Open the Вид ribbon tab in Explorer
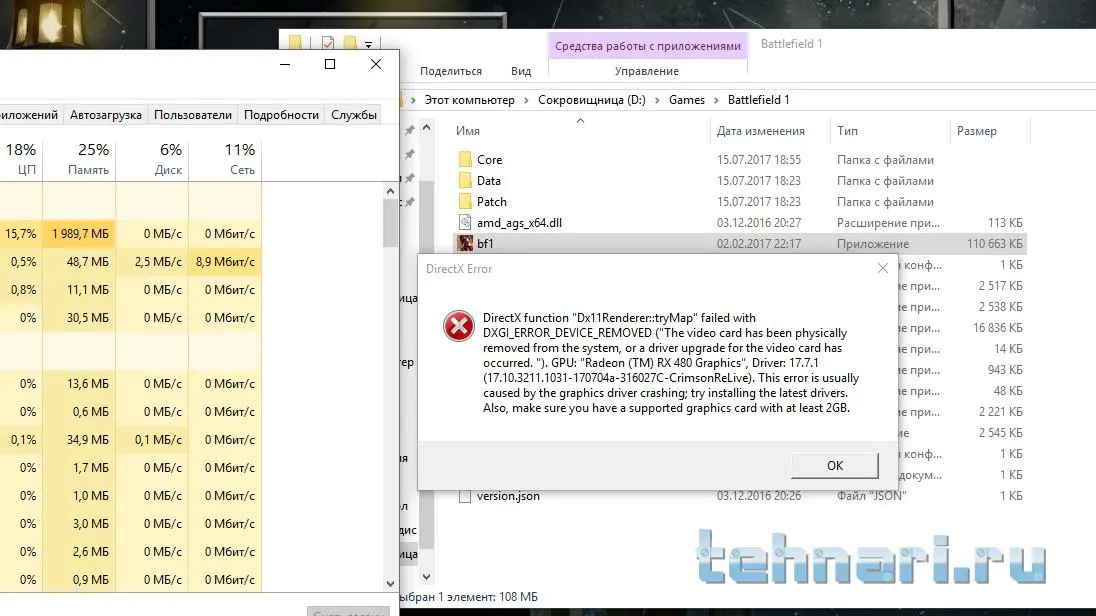The height and width of the screenshot is (616, 1096). (521, 71)
